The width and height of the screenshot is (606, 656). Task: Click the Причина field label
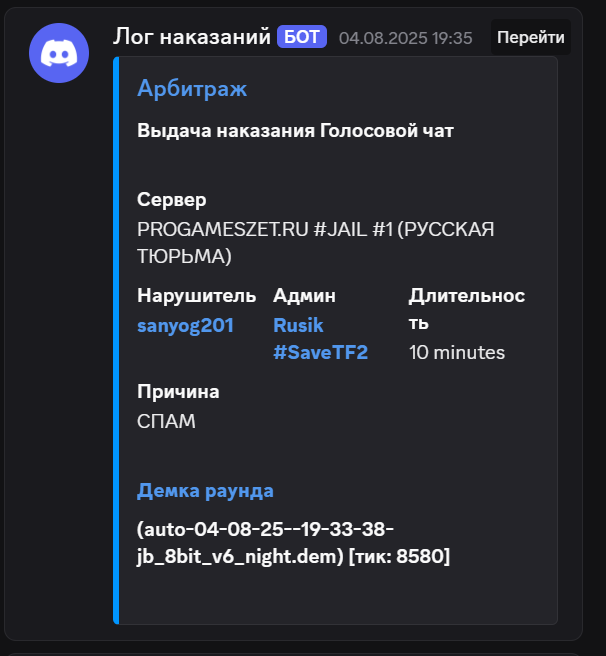pyautogui.click(x=178, y=392)
